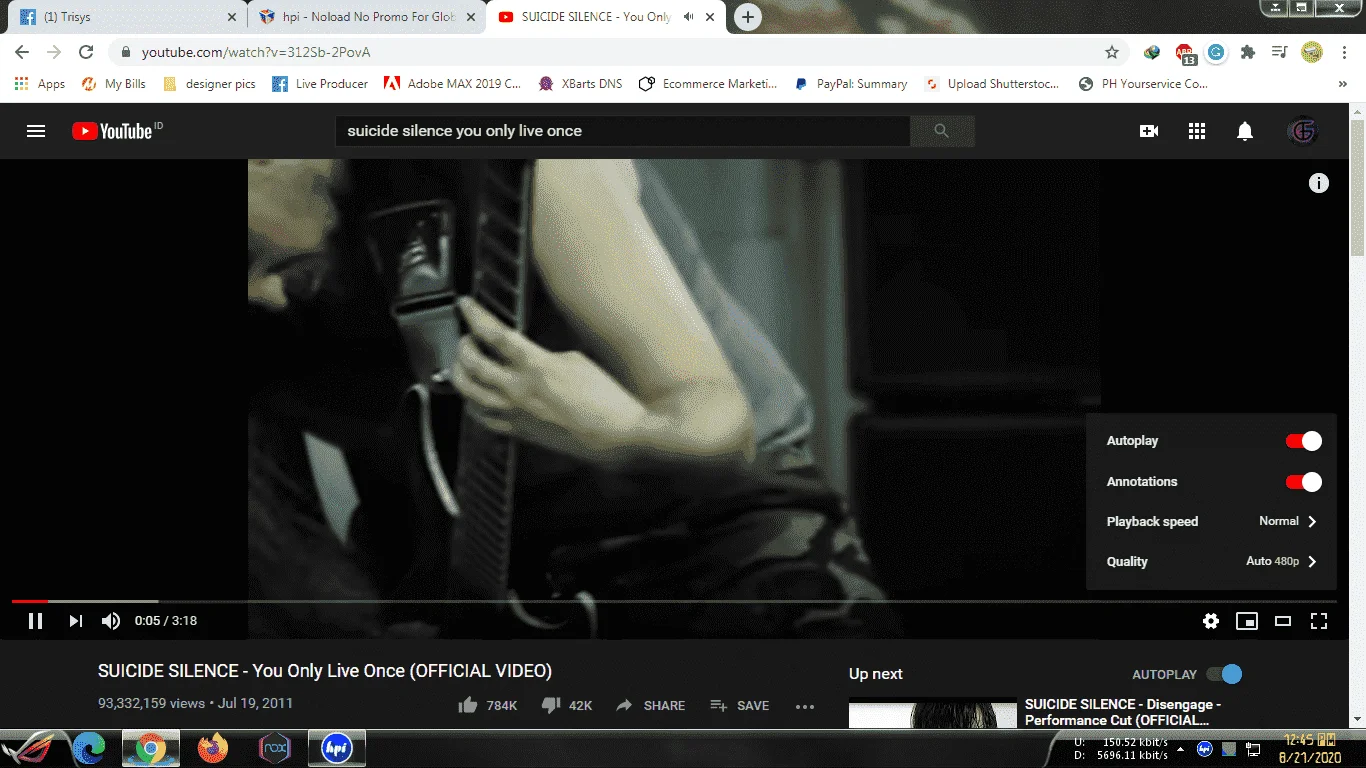Open the Grammarly extension icon
Image resolution: width=1366 pixels, height=768 pixels.
tap(1216, 52)
